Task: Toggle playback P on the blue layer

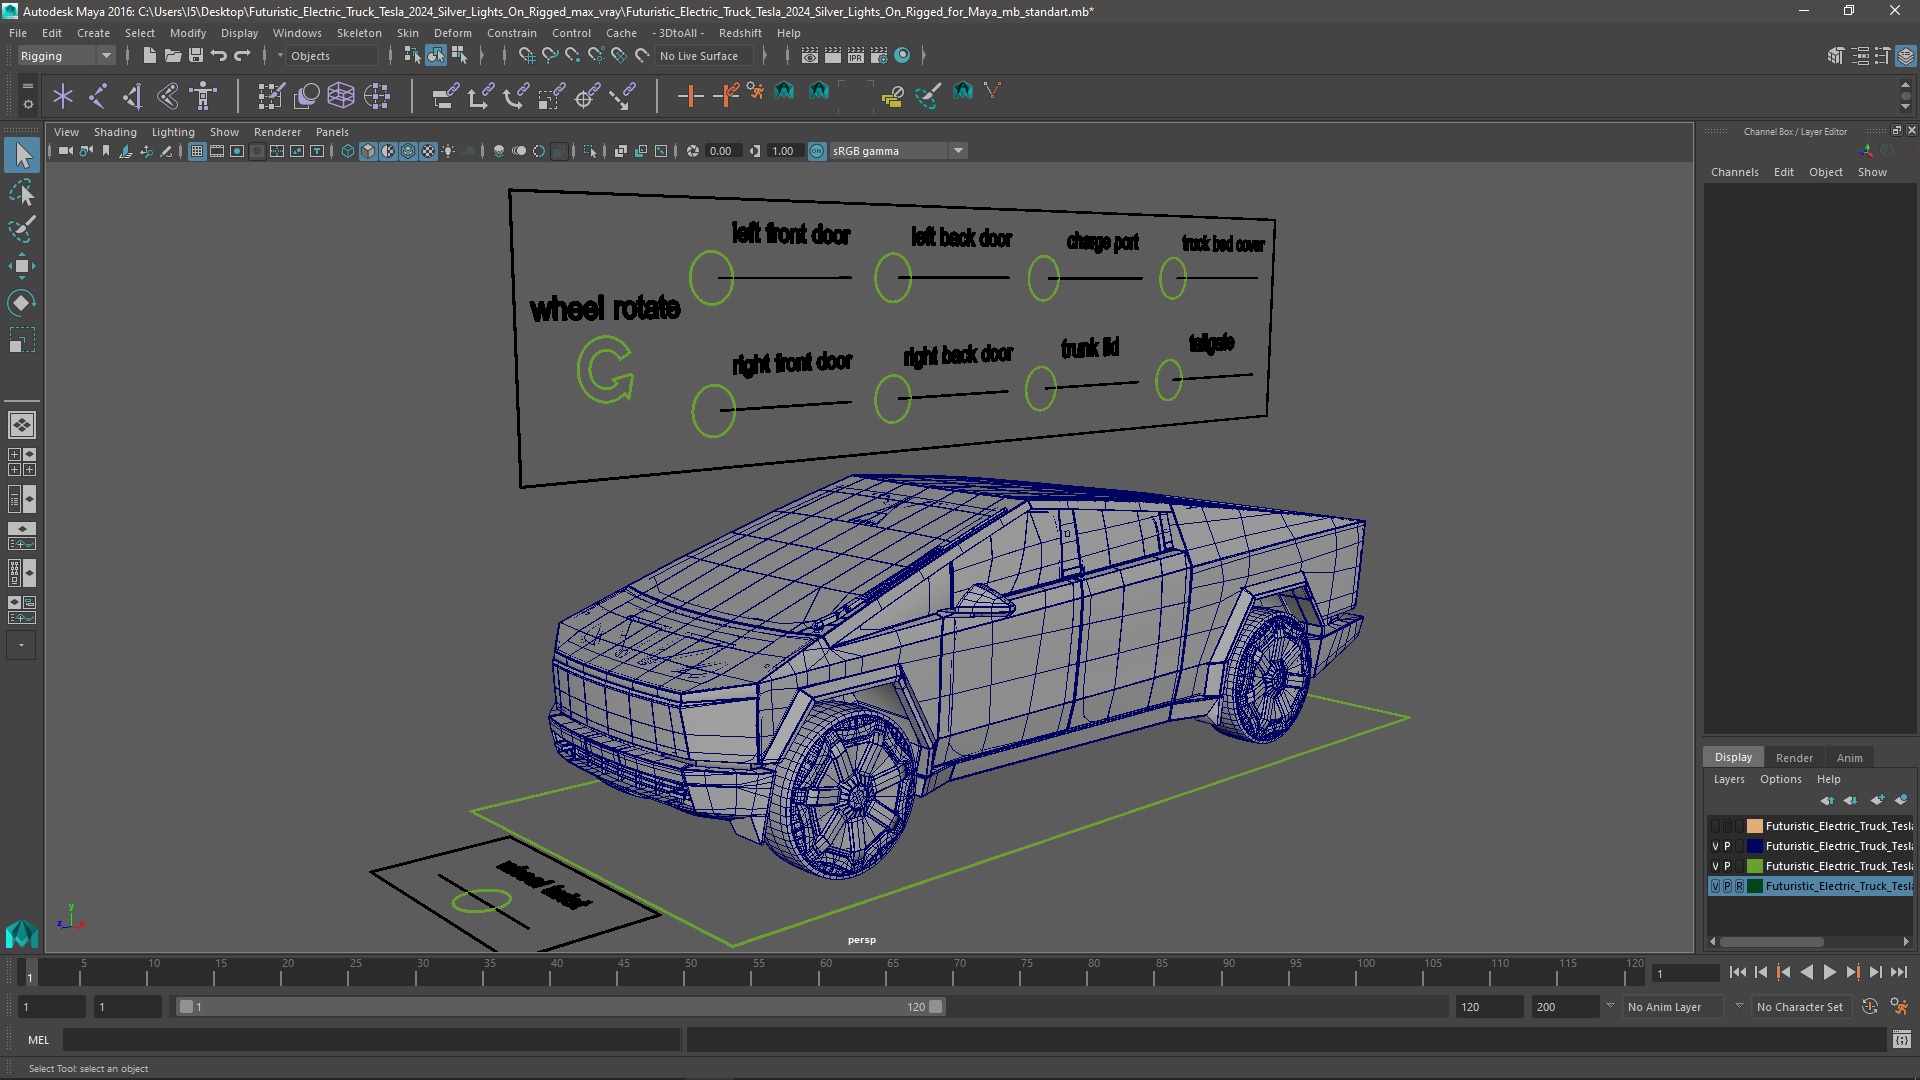Action: pos(1727,846)
